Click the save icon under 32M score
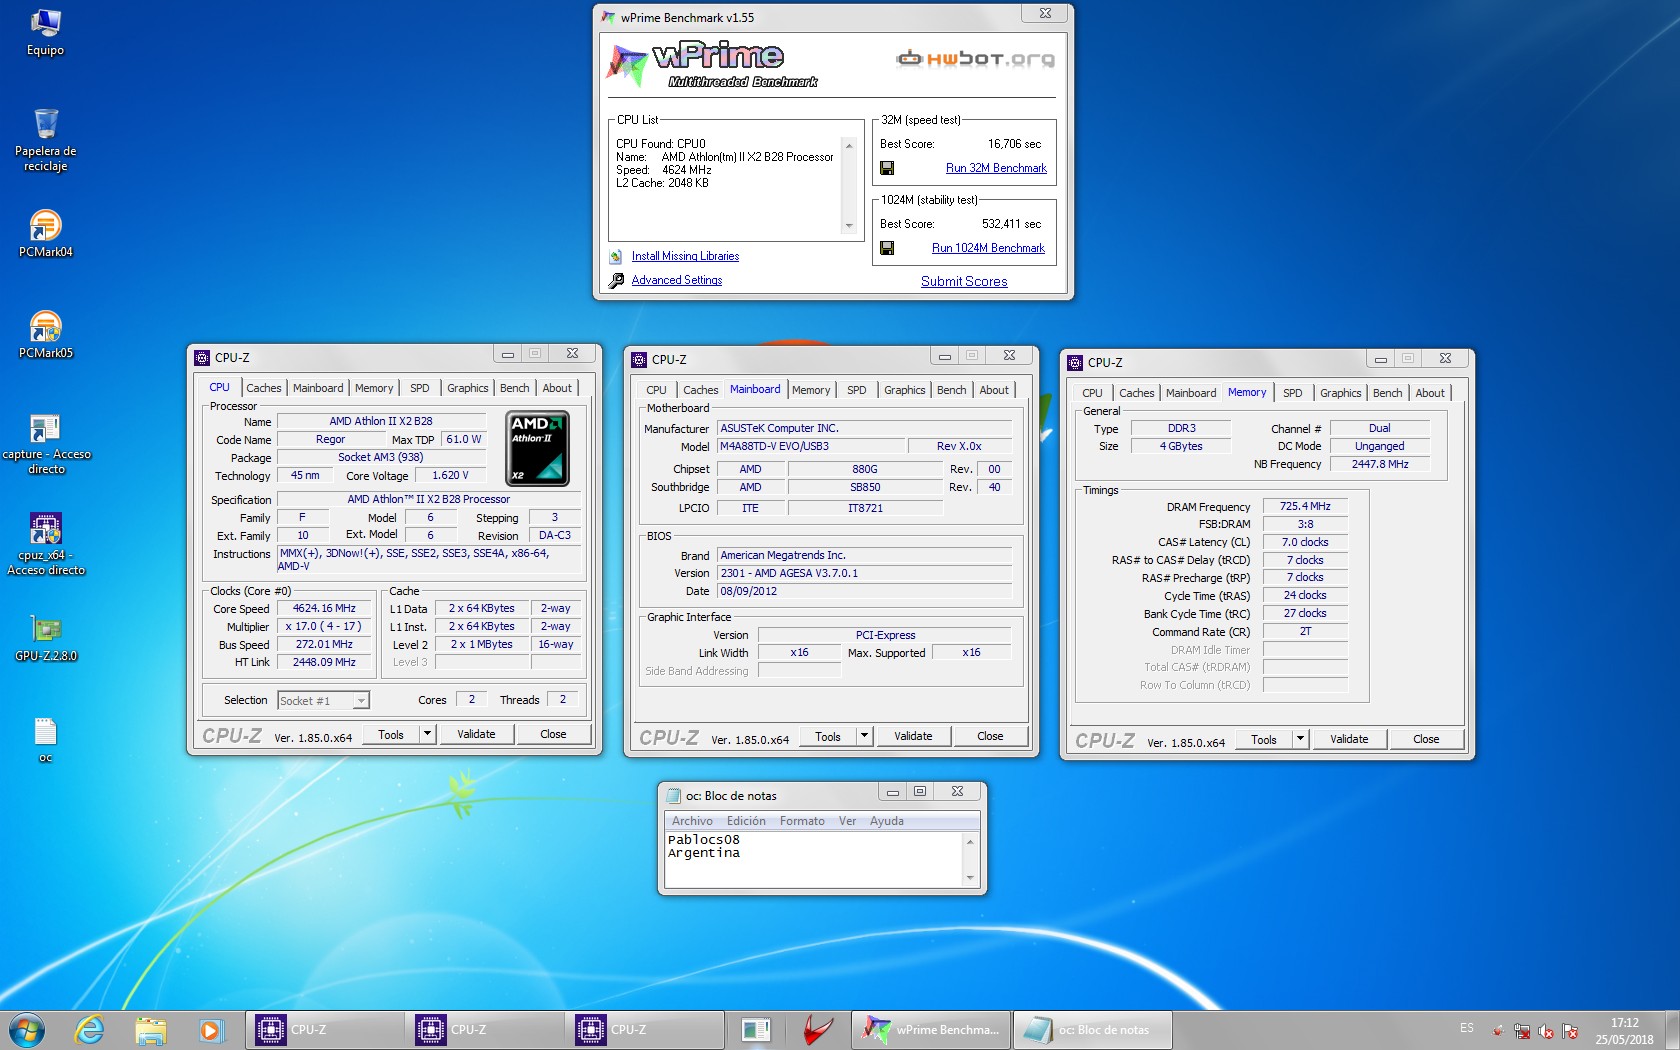1680x1050 pixels. (x=887, y=168)
